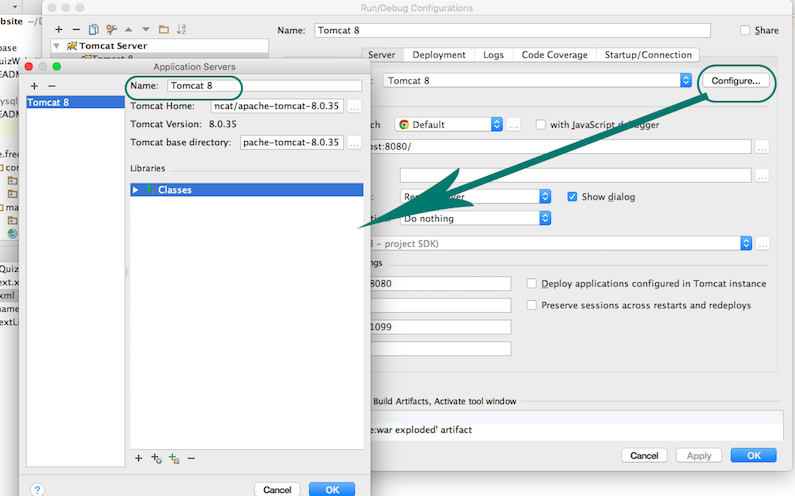
Task: Open ellipsis beside empty VM options field
Action: click(x=762, y=175)
